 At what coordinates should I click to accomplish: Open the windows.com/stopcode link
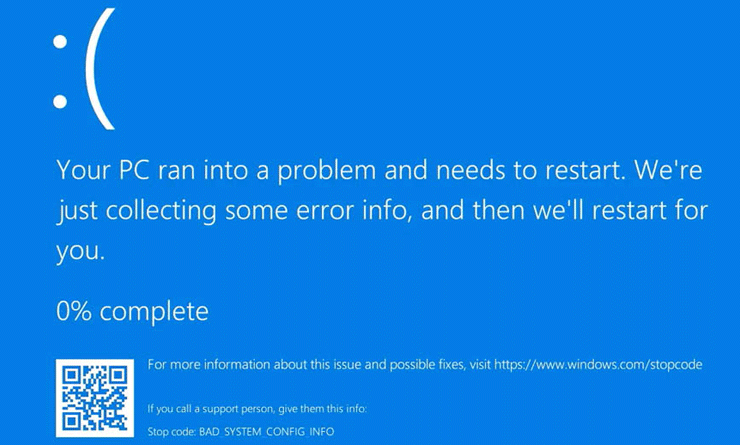[x=598, y=365]
